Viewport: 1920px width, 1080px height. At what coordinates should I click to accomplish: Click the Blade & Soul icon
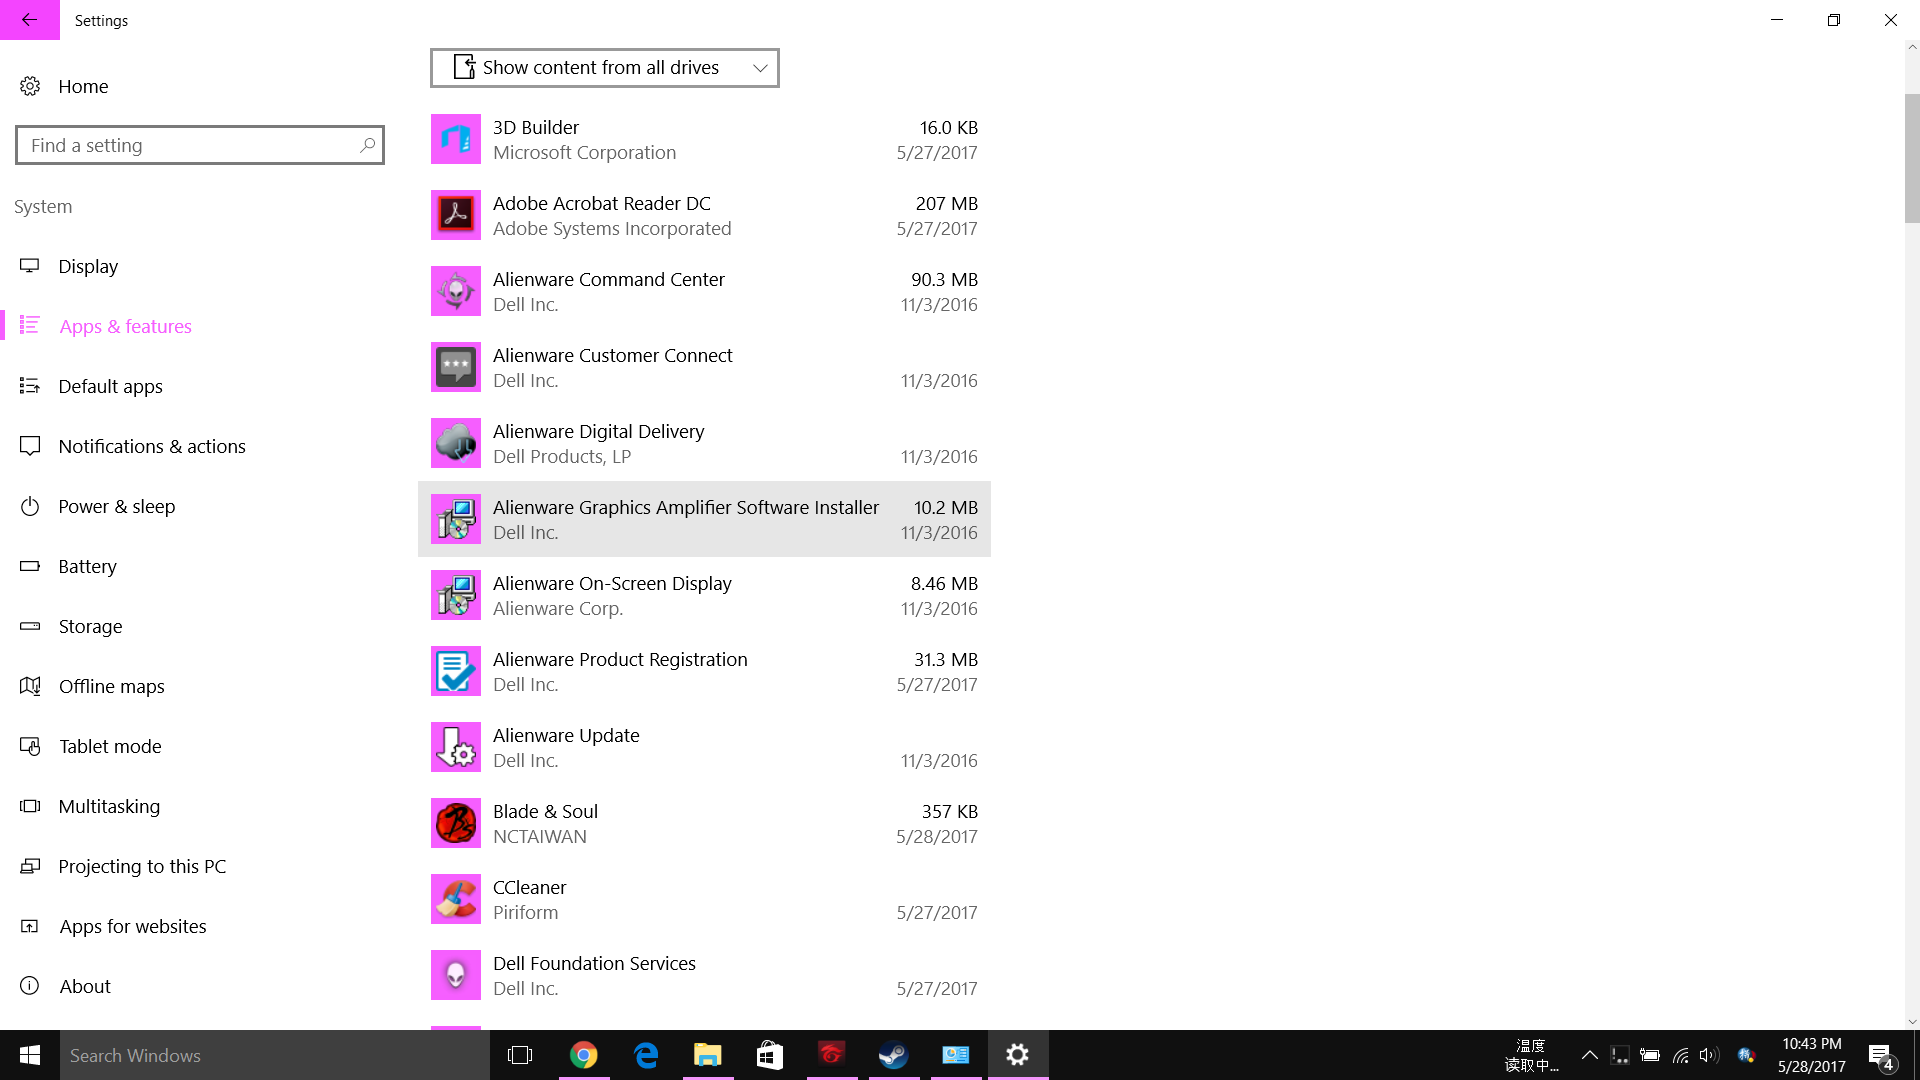[x=456, y=823]
